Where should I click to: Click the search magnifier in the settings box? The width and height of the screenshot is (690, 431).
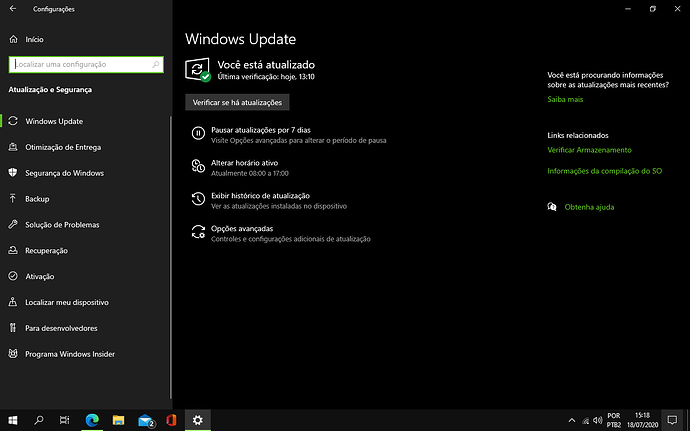pyautogui.click(x=155, y=64)
